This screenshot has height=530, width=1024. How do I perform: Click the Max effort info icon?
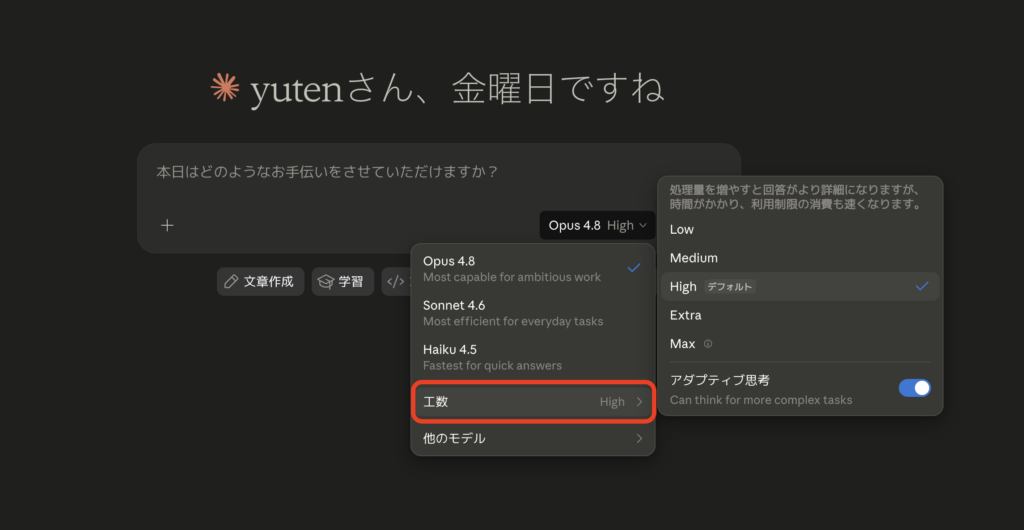[x=708, y=343]
